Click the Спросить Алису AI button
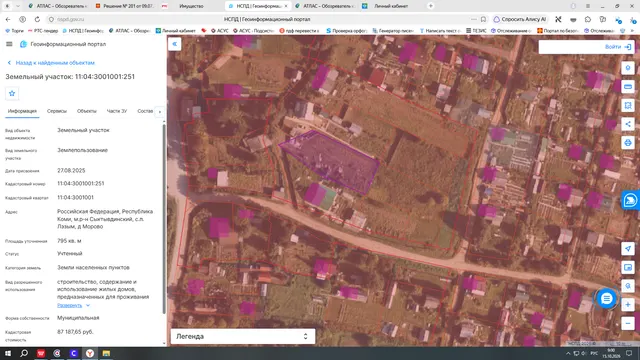This screenshot has height=360, width=640. pos(520,19)
